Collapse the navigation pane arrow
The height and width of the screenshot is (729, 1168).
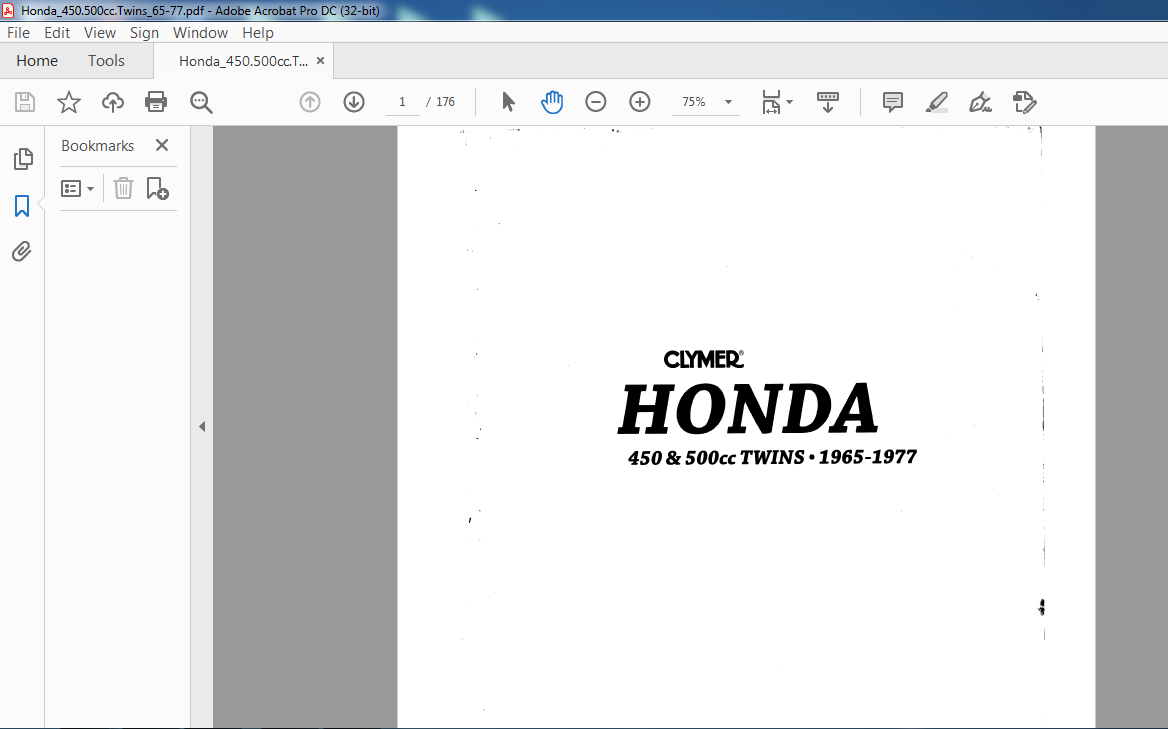click(202, 427)
